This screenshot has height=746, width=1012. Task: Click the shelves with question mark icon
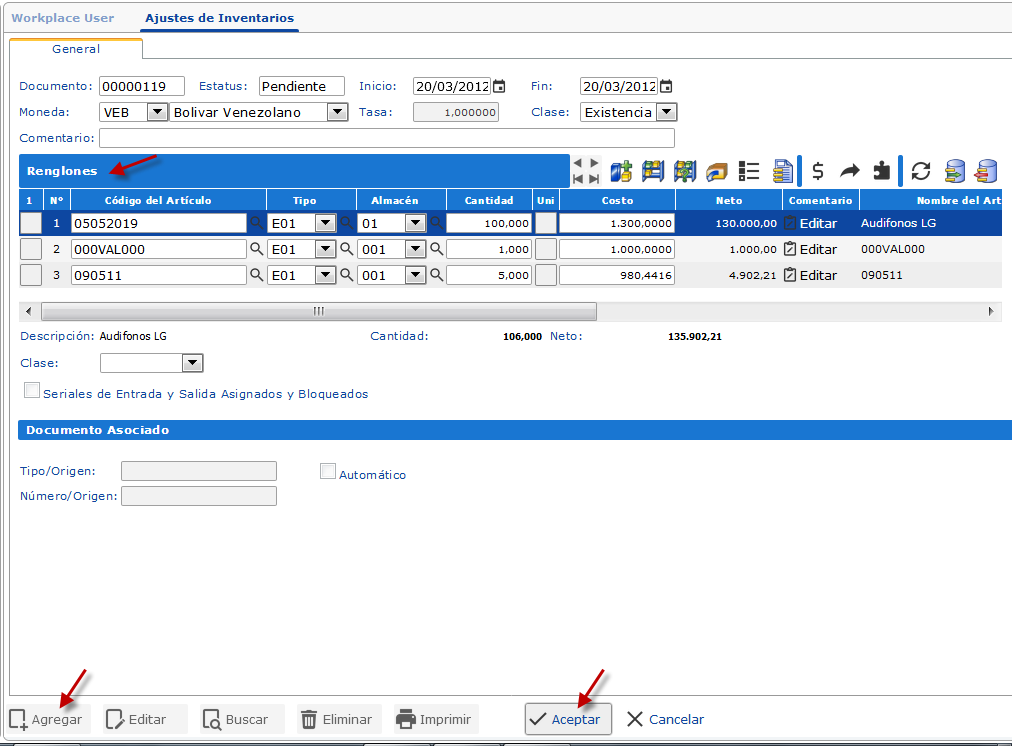685,171
